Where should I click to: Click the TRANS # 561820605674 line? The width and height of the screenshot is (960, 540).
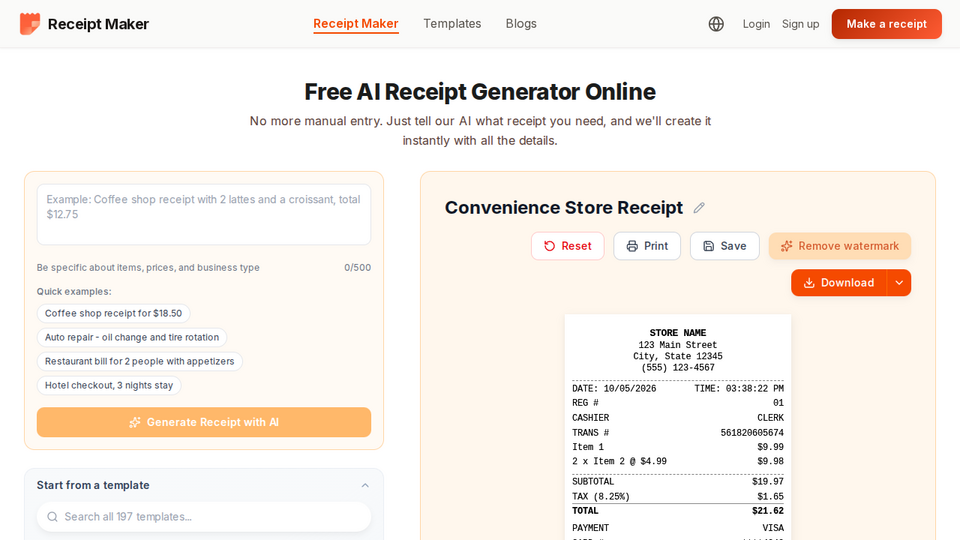point(678,433)
